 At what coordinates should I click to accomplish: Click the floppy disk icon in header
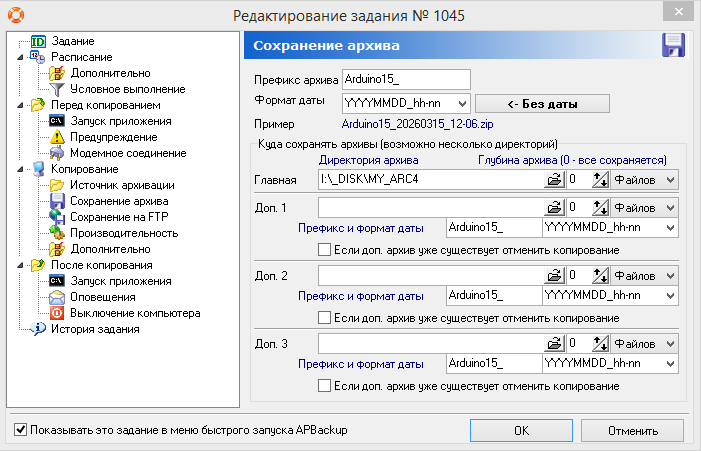pos(672,46)
